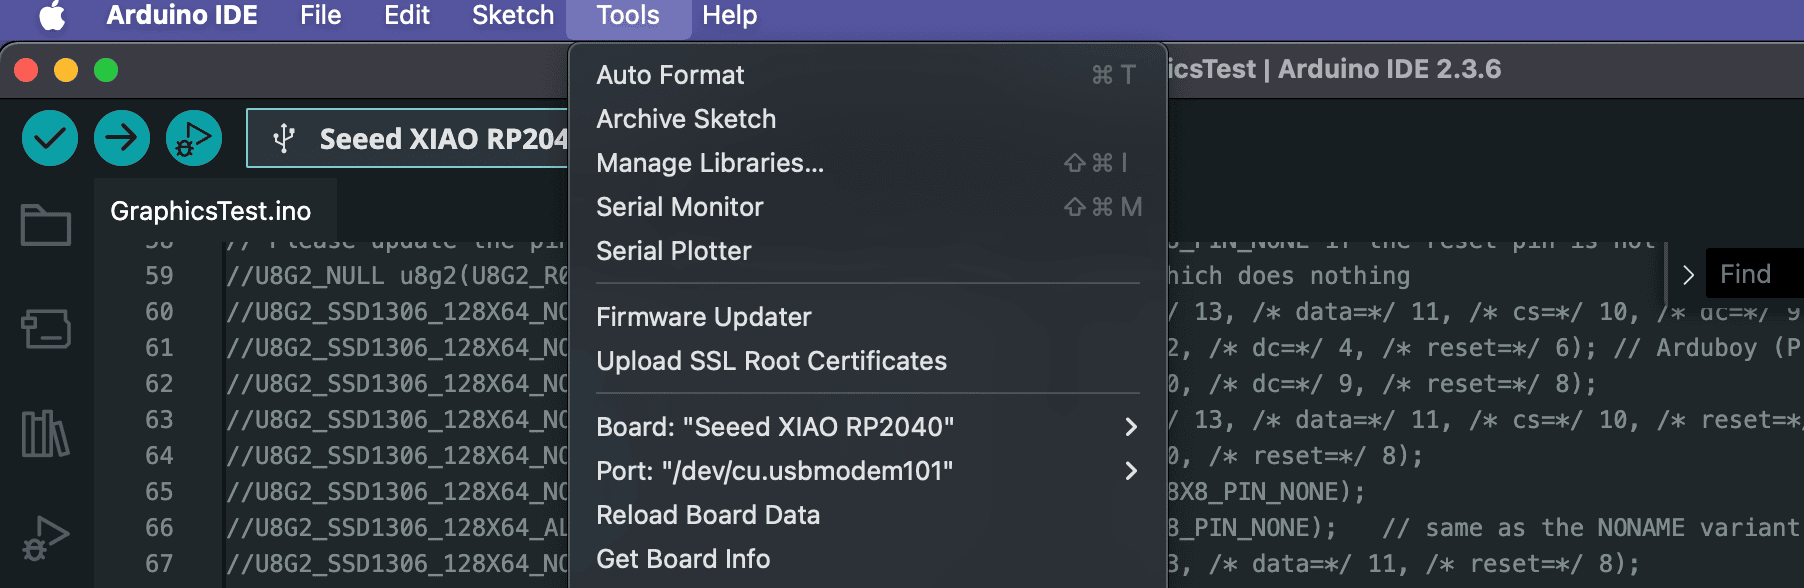This screenshot has height=588, width=1804.
Task: Select Auto Format from Tools menu
Action: [x=670, y=75]
